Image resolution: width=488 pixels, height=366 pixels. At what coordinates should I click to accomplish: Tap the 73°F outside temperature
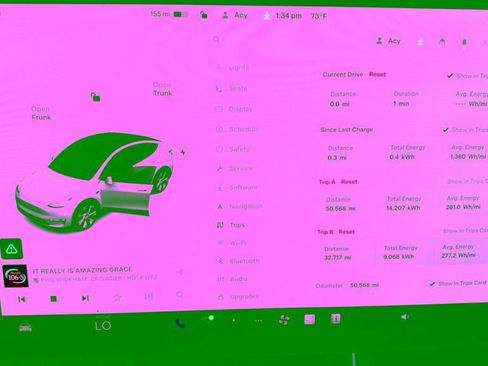[x=319, y=16]
